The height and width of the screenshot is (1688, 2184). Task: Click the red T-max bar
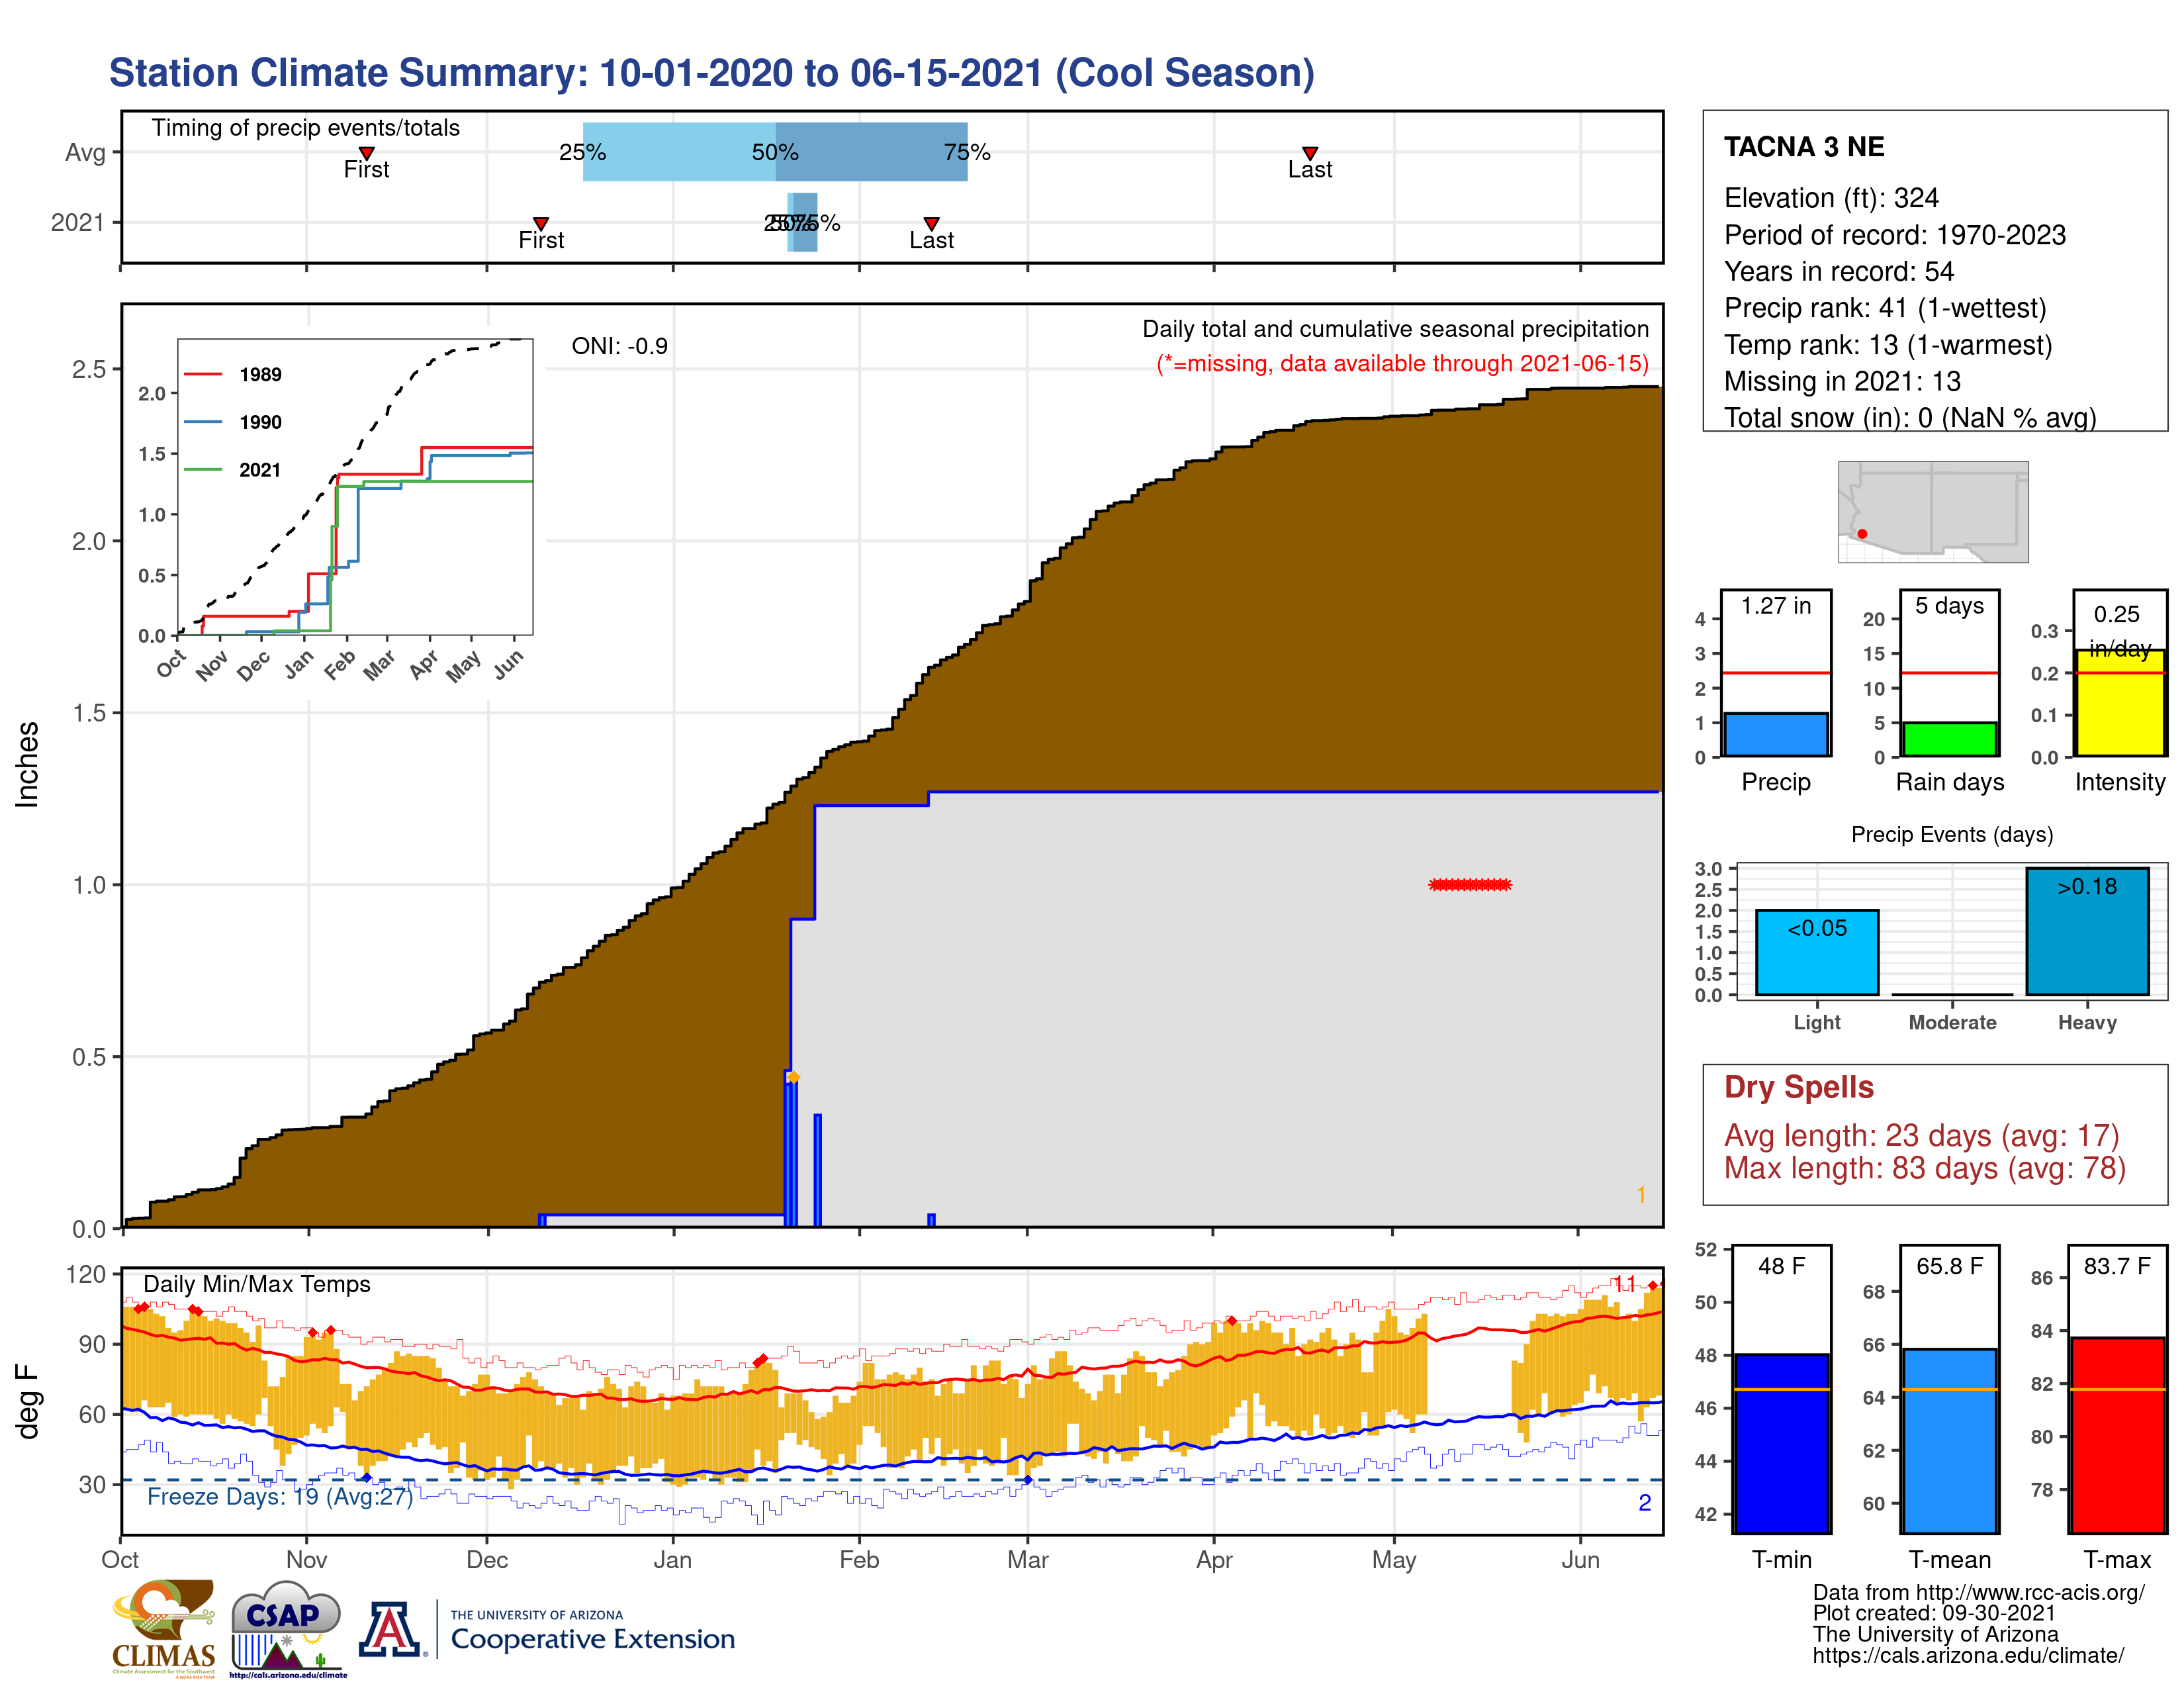click(2117, 1435)
